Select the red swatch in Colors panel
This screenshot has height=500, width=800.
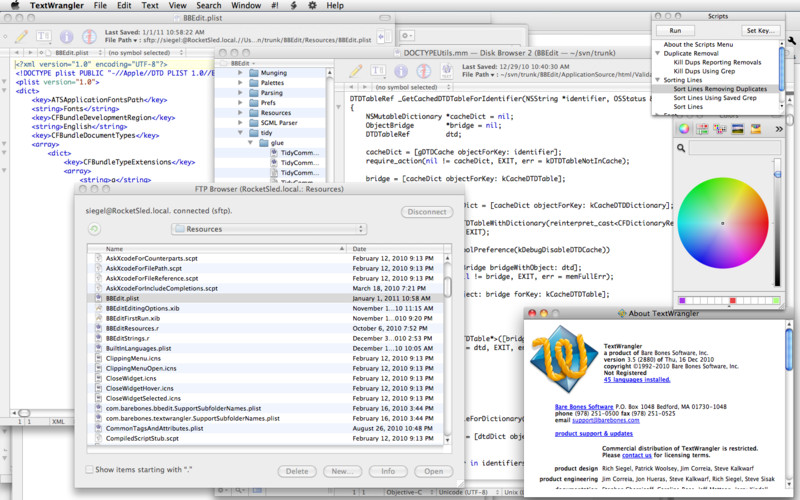733,301
